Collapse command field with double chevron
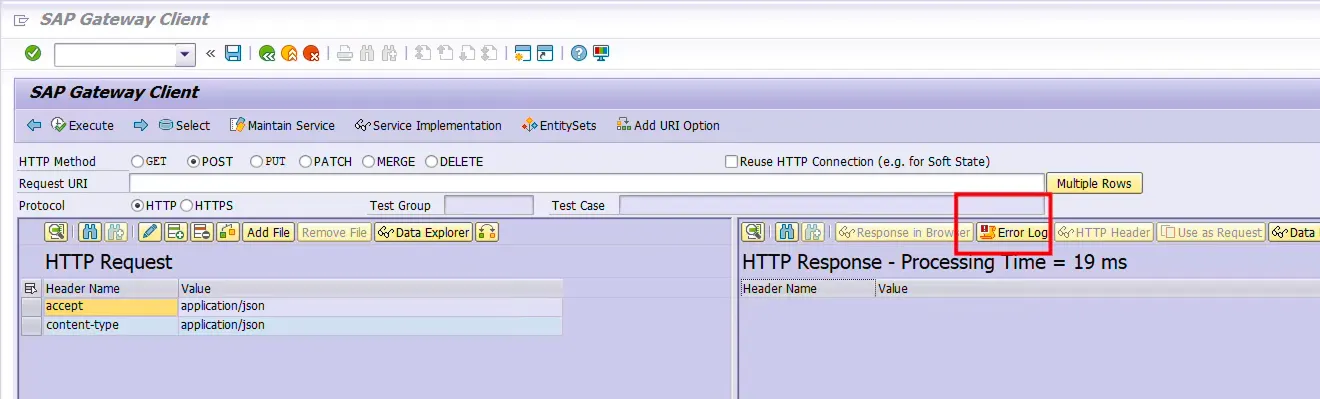 click(211, 54)
